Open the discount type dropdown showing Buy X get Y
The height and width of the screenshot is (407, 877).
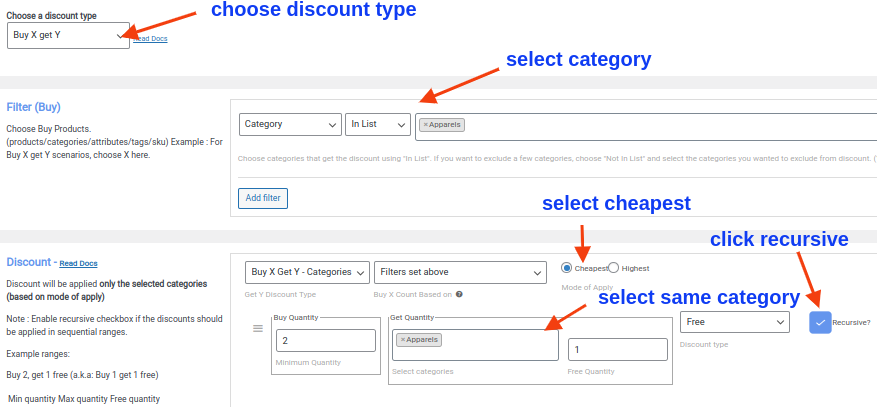68,35
